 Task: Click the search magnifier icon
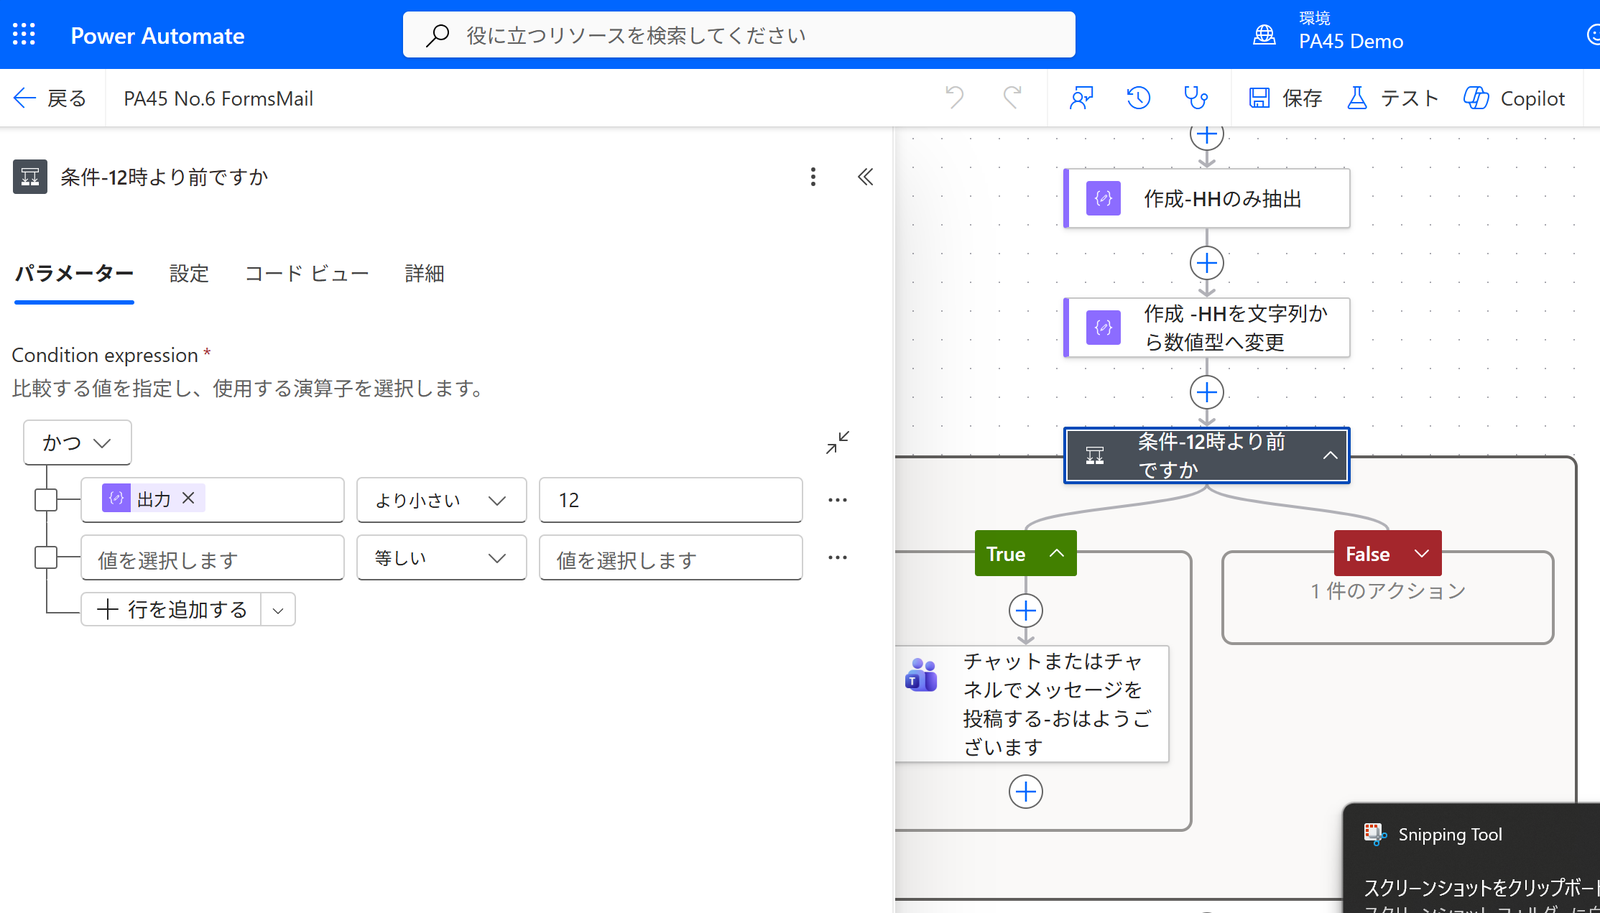coord(437,35)
